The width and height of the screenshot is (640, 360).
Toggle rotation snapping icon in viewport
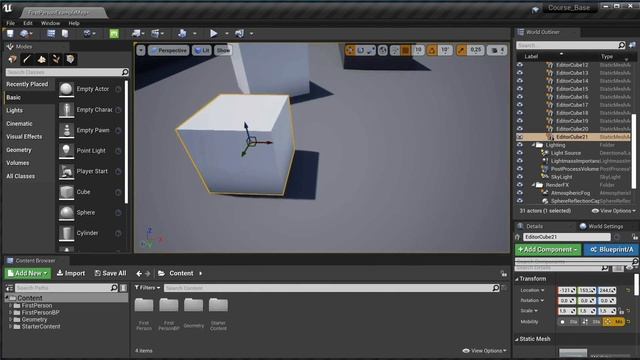tap(432, 50)
